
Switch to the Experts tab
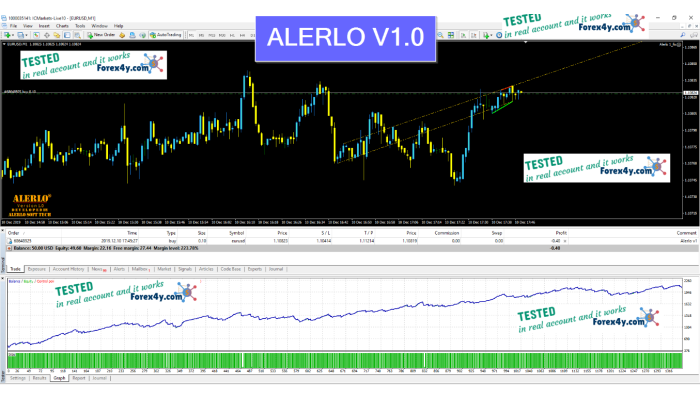[x=254, y=269]
